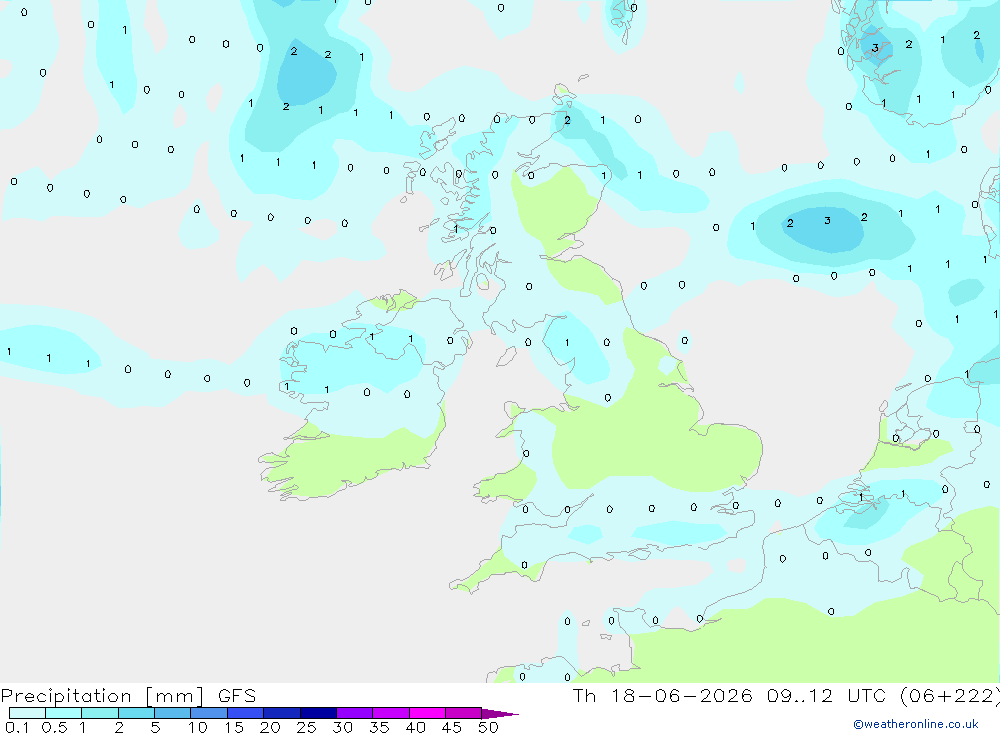The image size is (1000, 733).
Task: Click the "Precipitation [mm]" title text
Action: point(103,695)
